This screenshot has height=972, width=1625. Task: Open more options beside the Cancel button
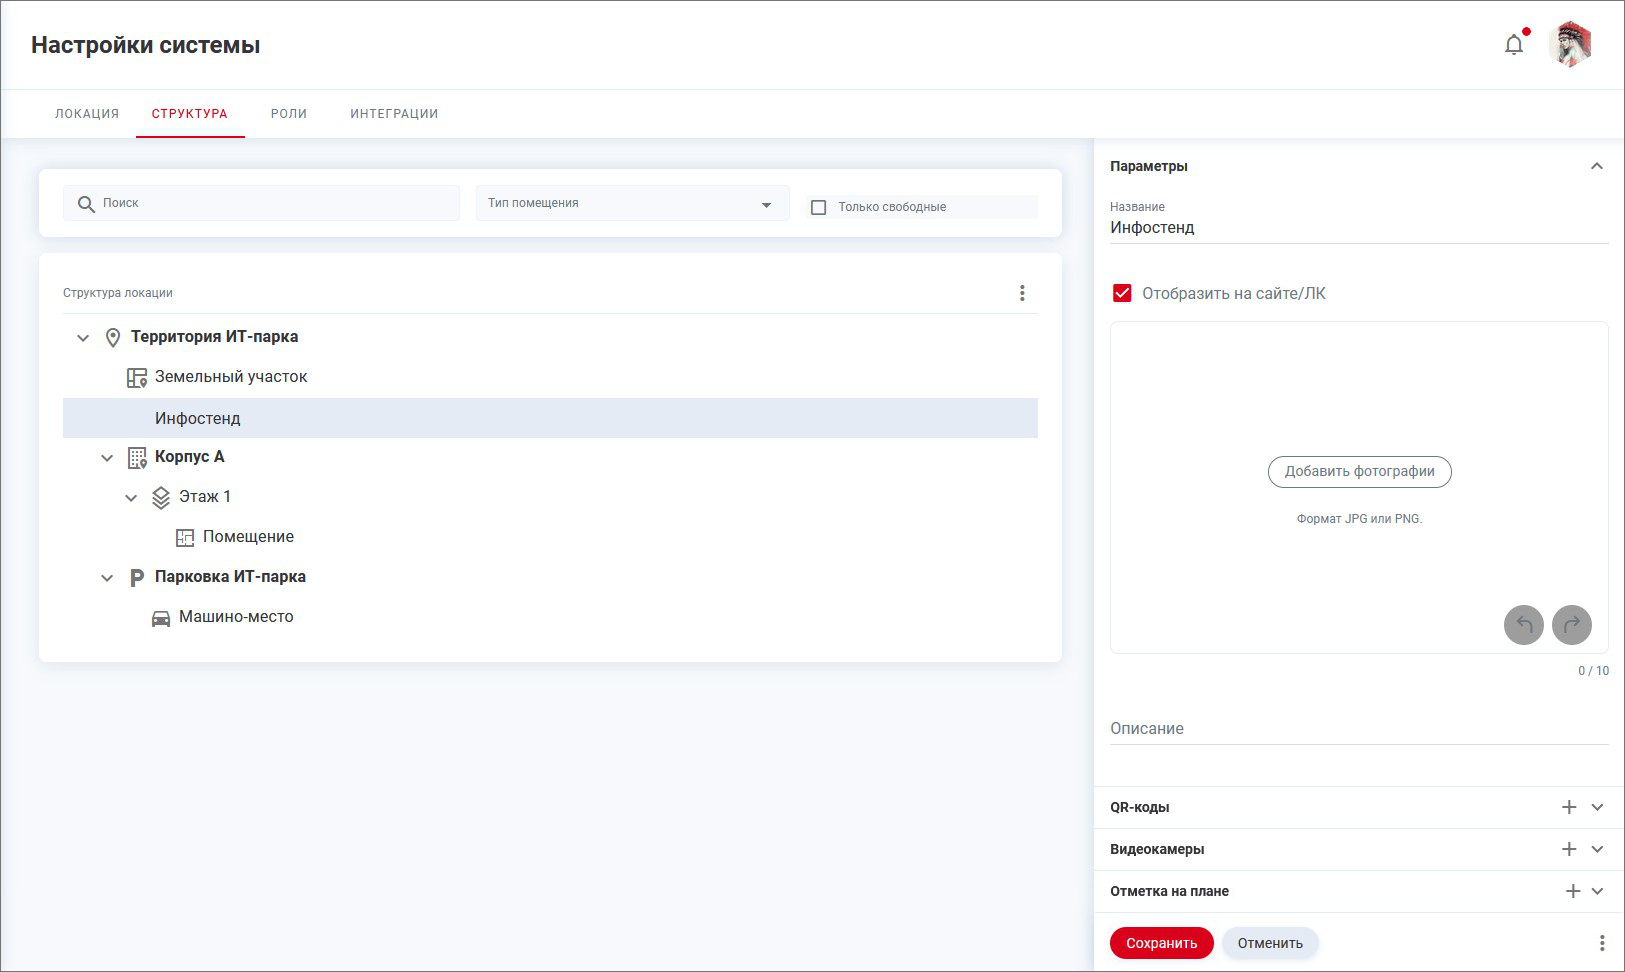click(x=1601, y=943)
